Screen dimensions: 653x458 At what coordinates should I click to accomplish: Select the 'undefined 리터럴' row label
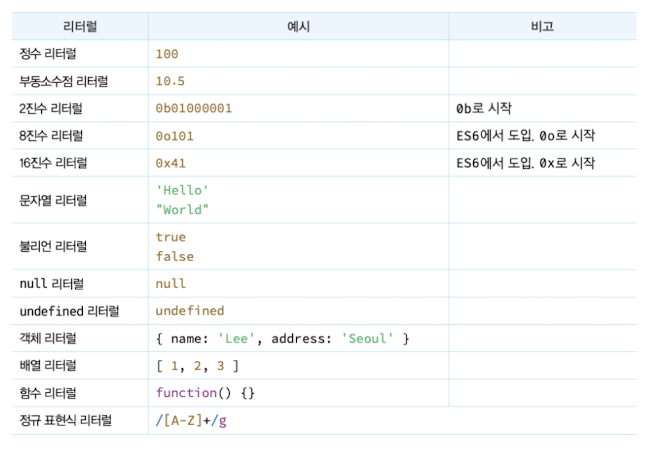pyautogui.click(x=70, y=311)
